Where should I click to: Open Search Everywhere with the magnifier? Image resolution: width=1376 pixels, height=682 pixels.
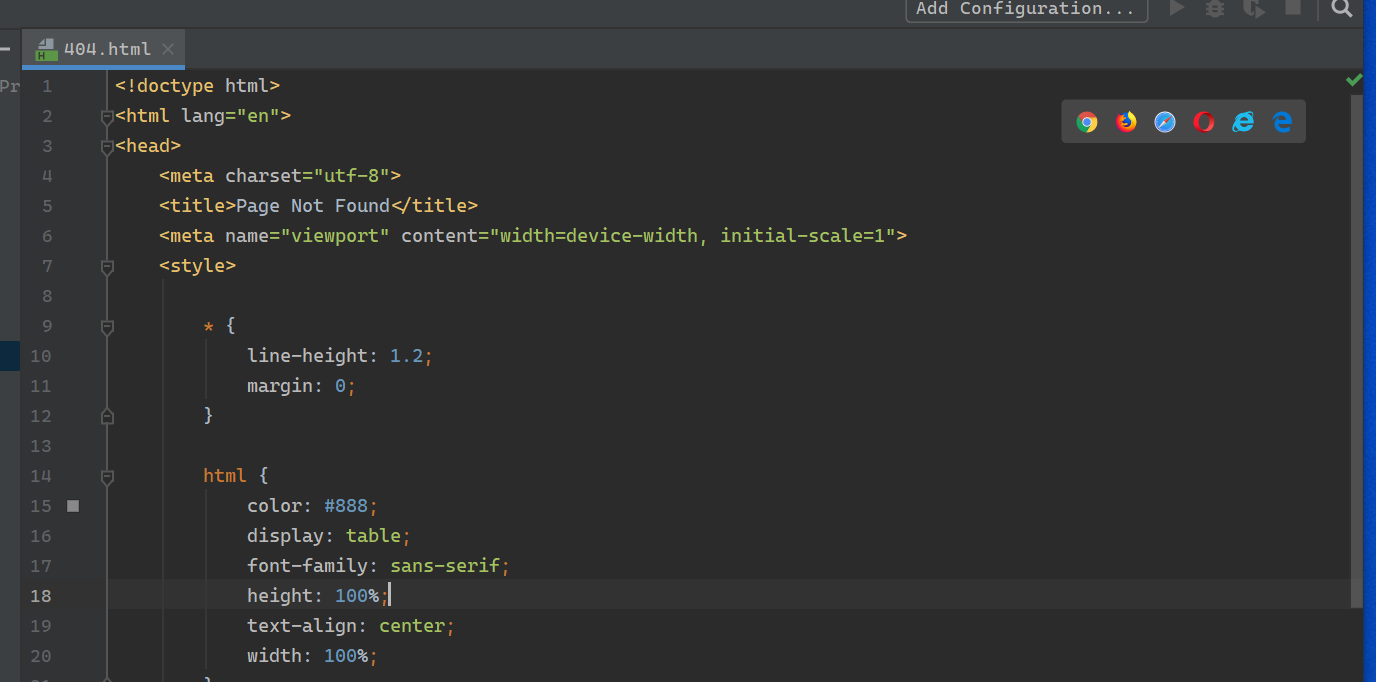point(1341,9)
